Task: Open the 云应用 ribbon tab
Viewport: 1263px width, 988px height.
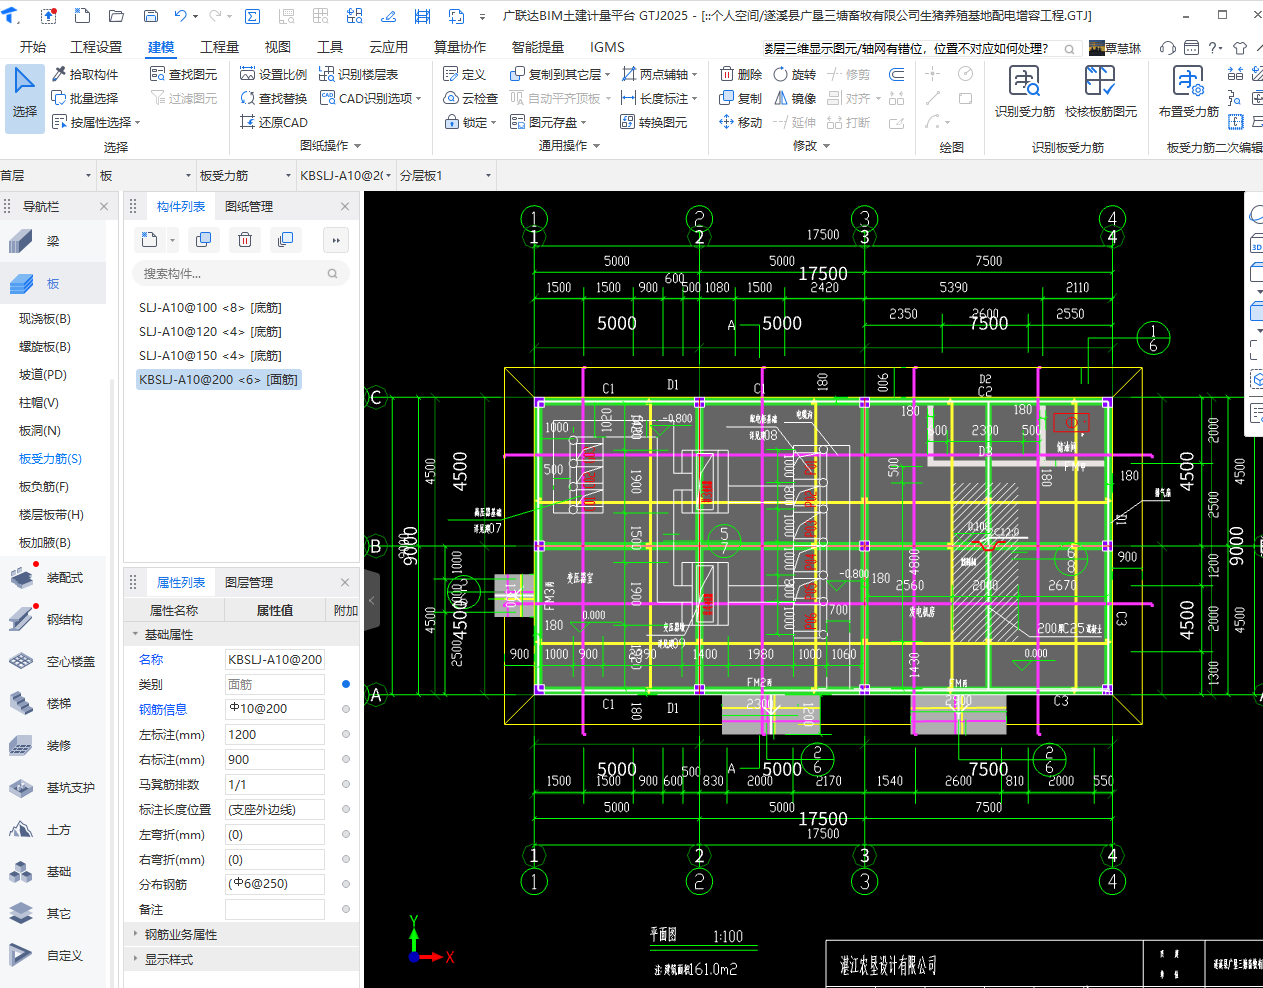Action: pyautogui.click(x=388, y=47)
